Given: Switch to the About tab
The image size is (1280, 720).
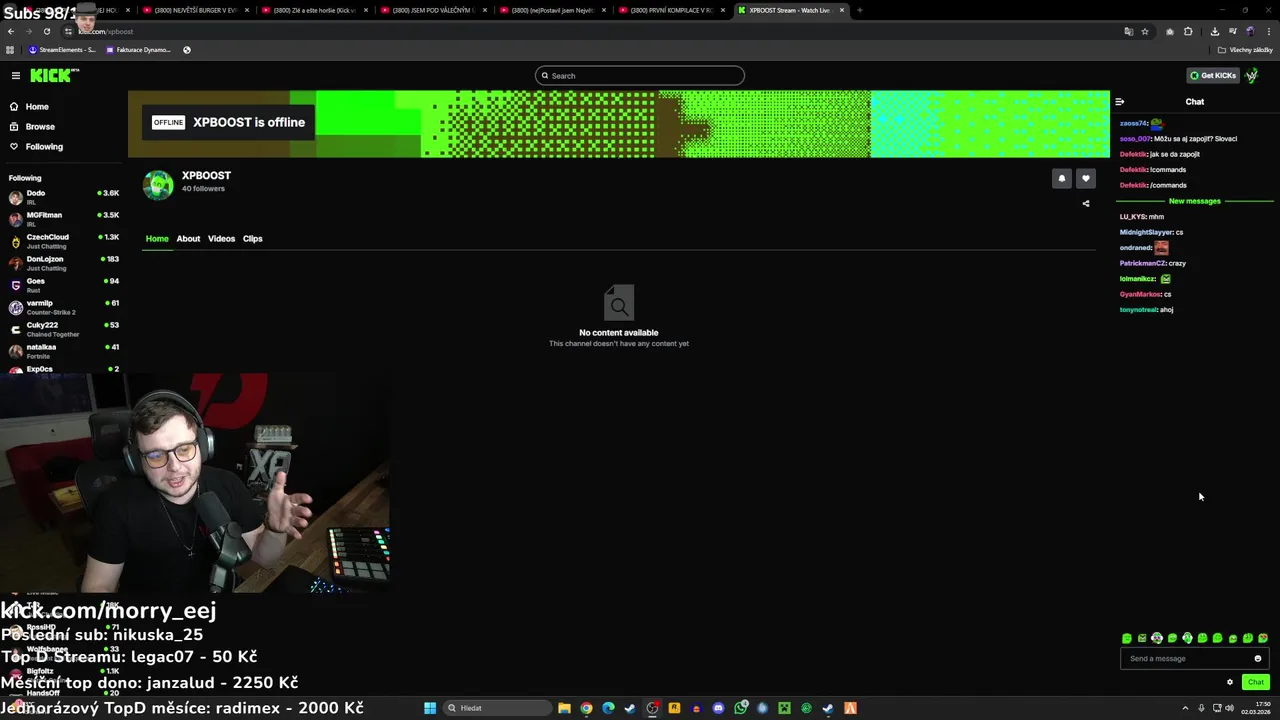Looking at the screenshot, I should coord(188,238).
